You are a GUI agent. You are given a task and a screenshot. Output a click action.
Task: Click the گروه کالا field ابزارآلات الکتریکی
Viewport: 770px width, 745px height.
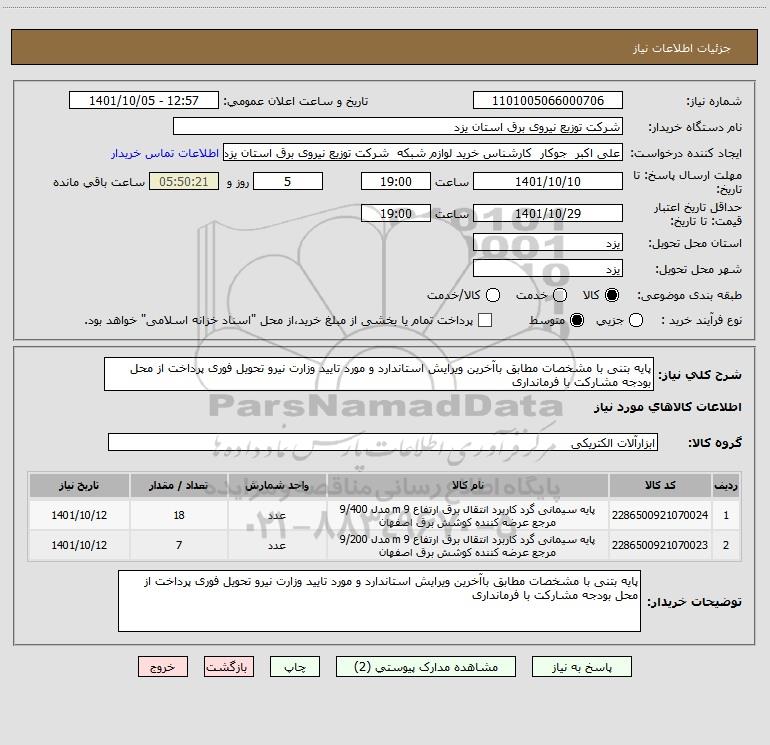coord(383,442)
